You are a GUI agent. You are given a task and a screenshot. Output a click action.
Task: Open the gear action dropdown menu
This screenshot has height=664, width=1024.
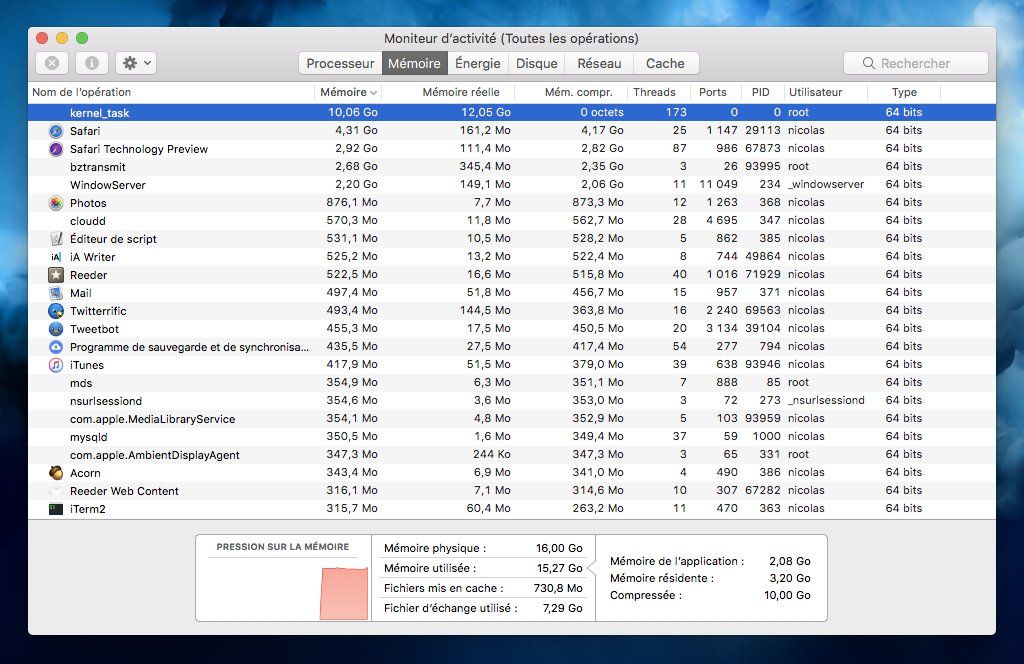click(136, 63)
